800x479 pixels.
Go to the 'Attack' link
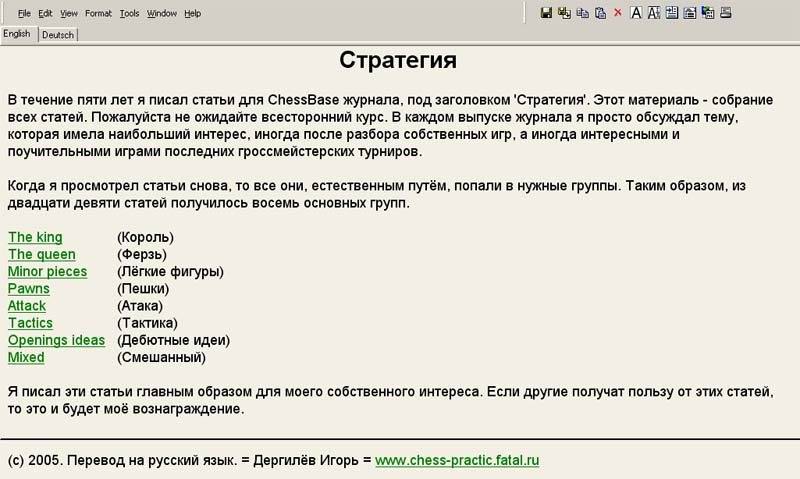tap(27, 306)
